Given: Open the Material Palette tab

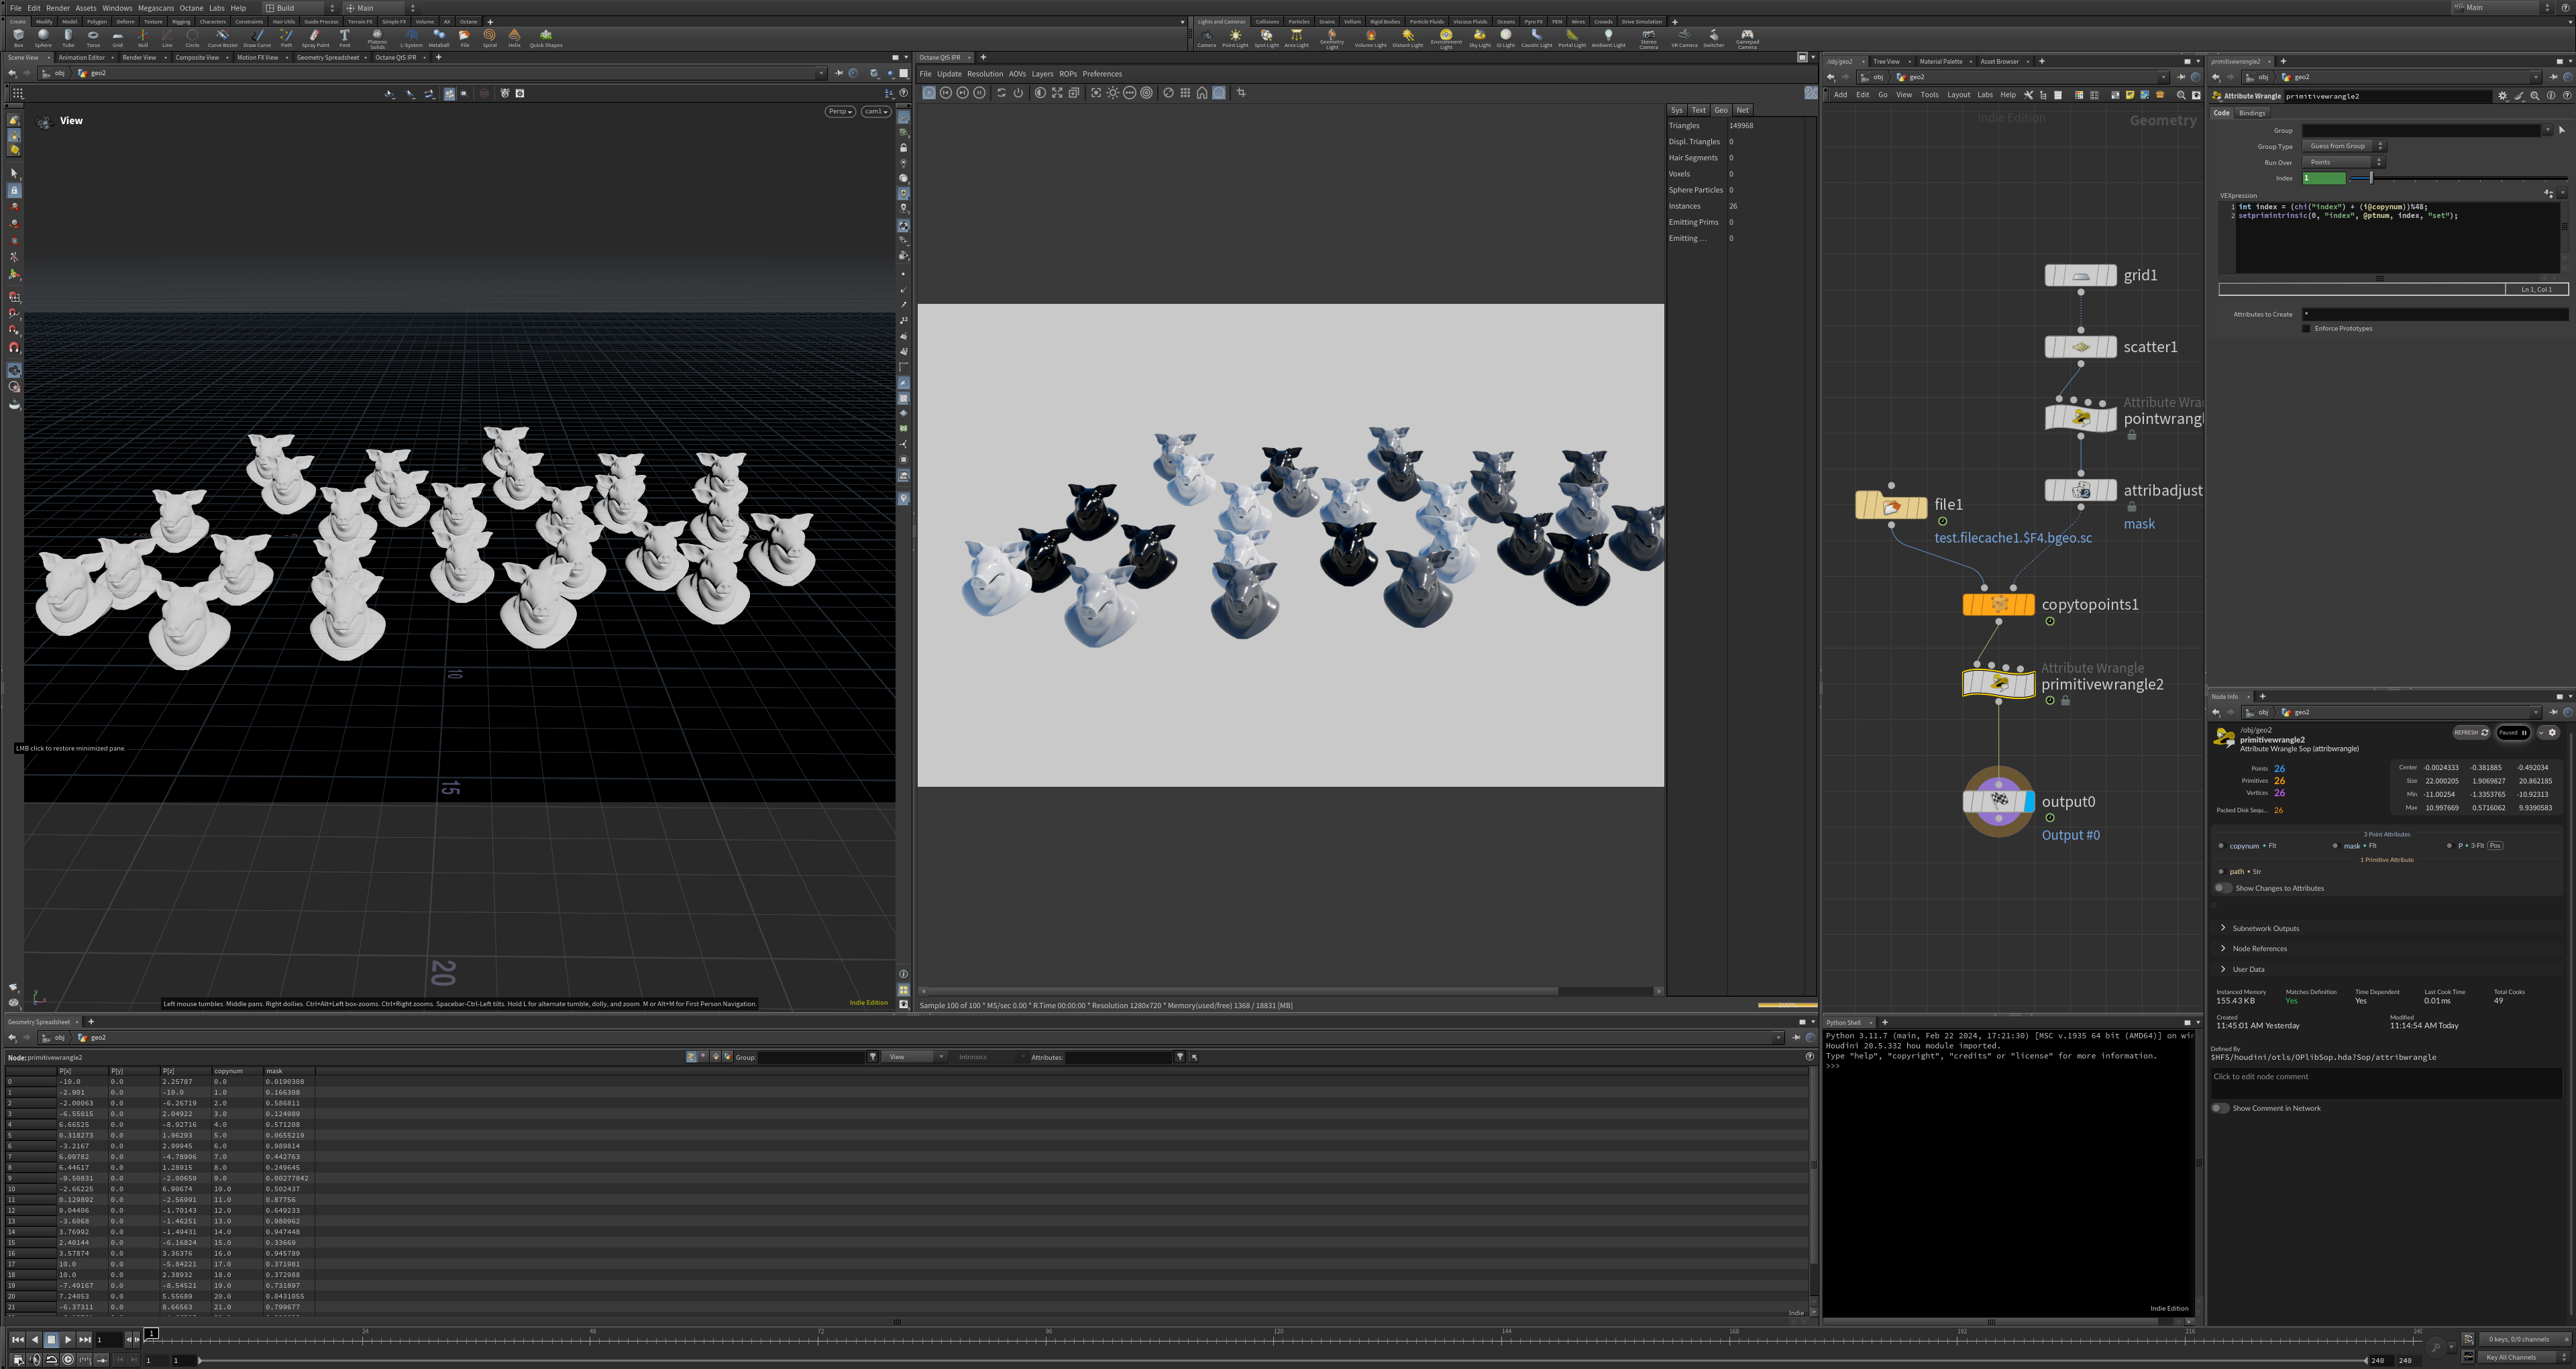Looking at the screenshot, I should coord(1941,61).
